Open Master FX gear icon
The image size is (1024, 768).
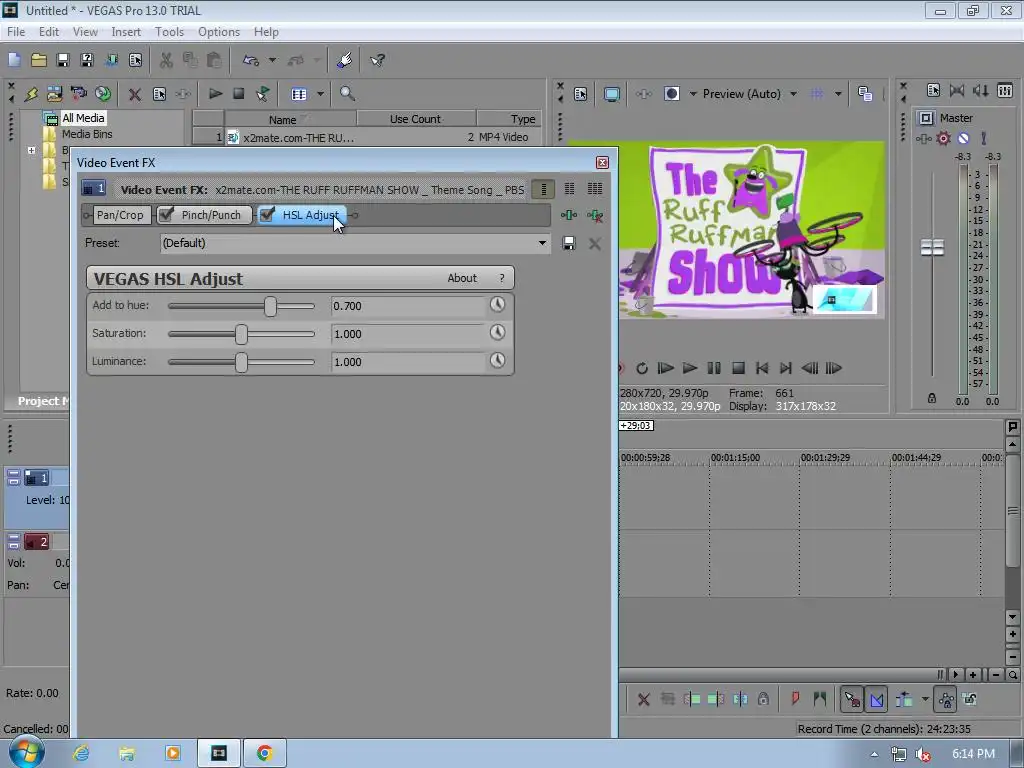click(x=944, y=138)
